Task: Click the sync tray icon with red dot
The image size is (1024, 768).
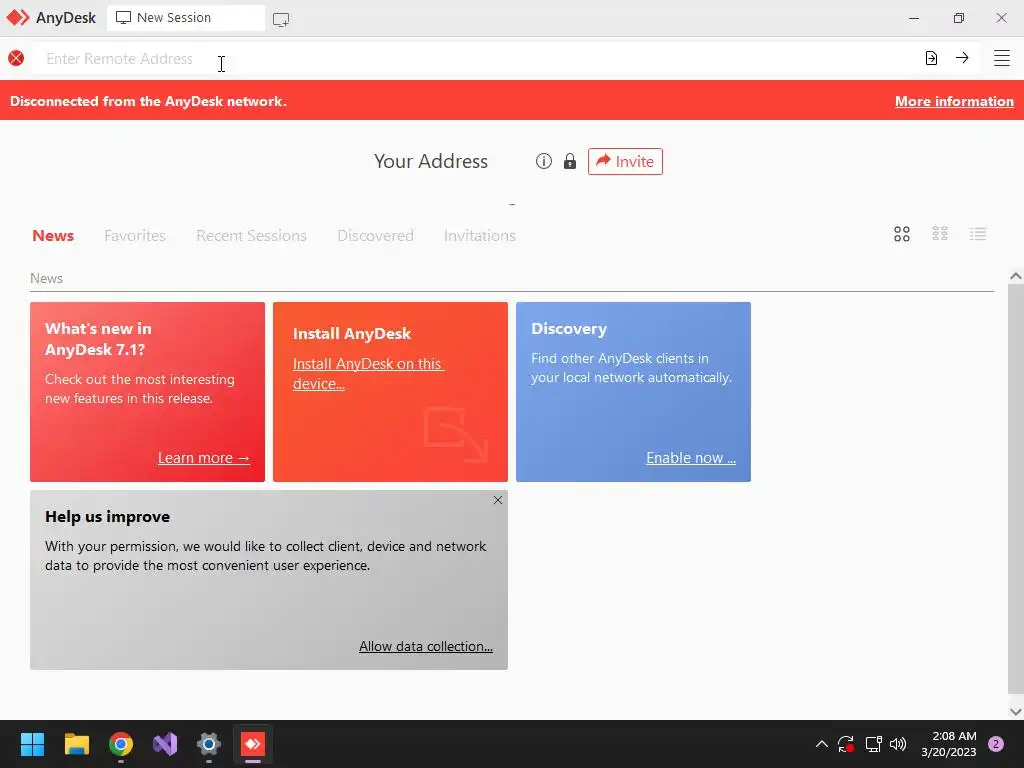Action: coord(846,744)
